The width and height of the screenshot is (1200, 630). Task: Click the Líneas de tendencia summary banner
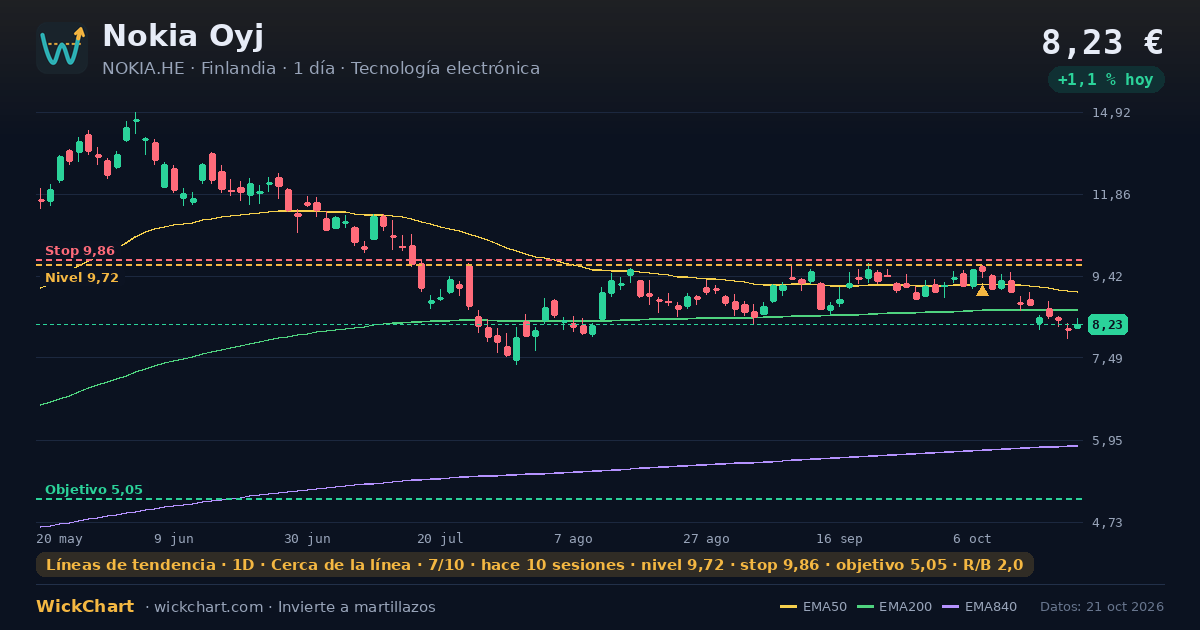pyautogui.click(x=535, y=565)
